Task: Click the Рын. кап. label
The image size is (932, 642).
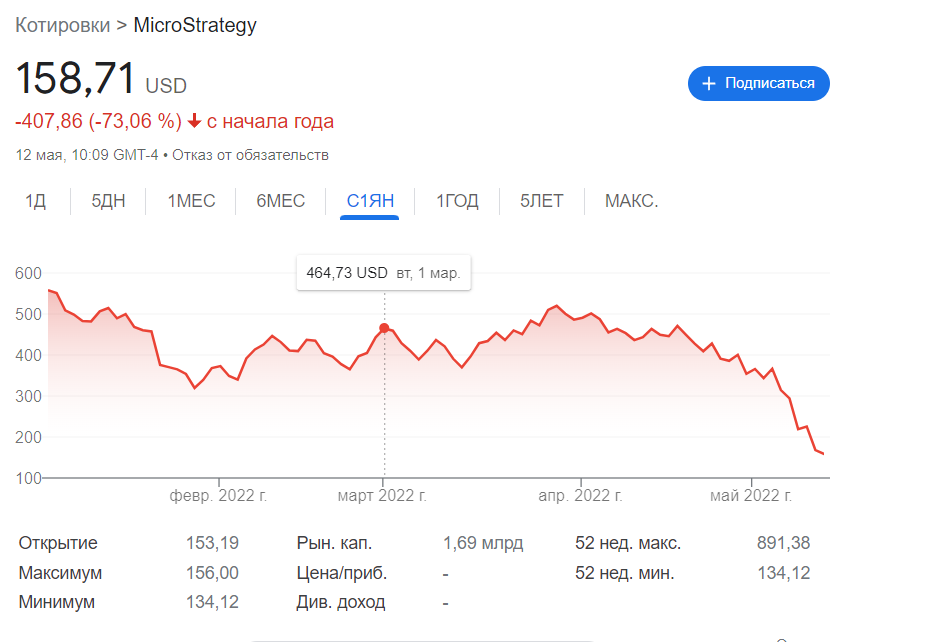Action: [334, 543]
